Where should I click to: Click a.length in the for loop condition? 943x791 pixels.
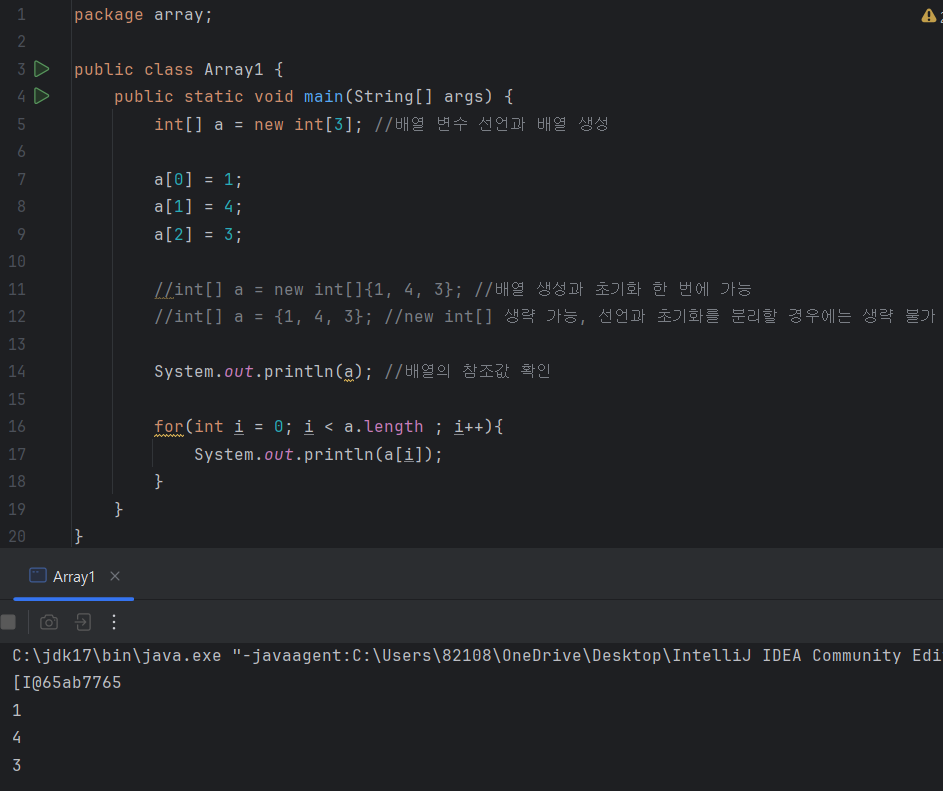[384, 426]
